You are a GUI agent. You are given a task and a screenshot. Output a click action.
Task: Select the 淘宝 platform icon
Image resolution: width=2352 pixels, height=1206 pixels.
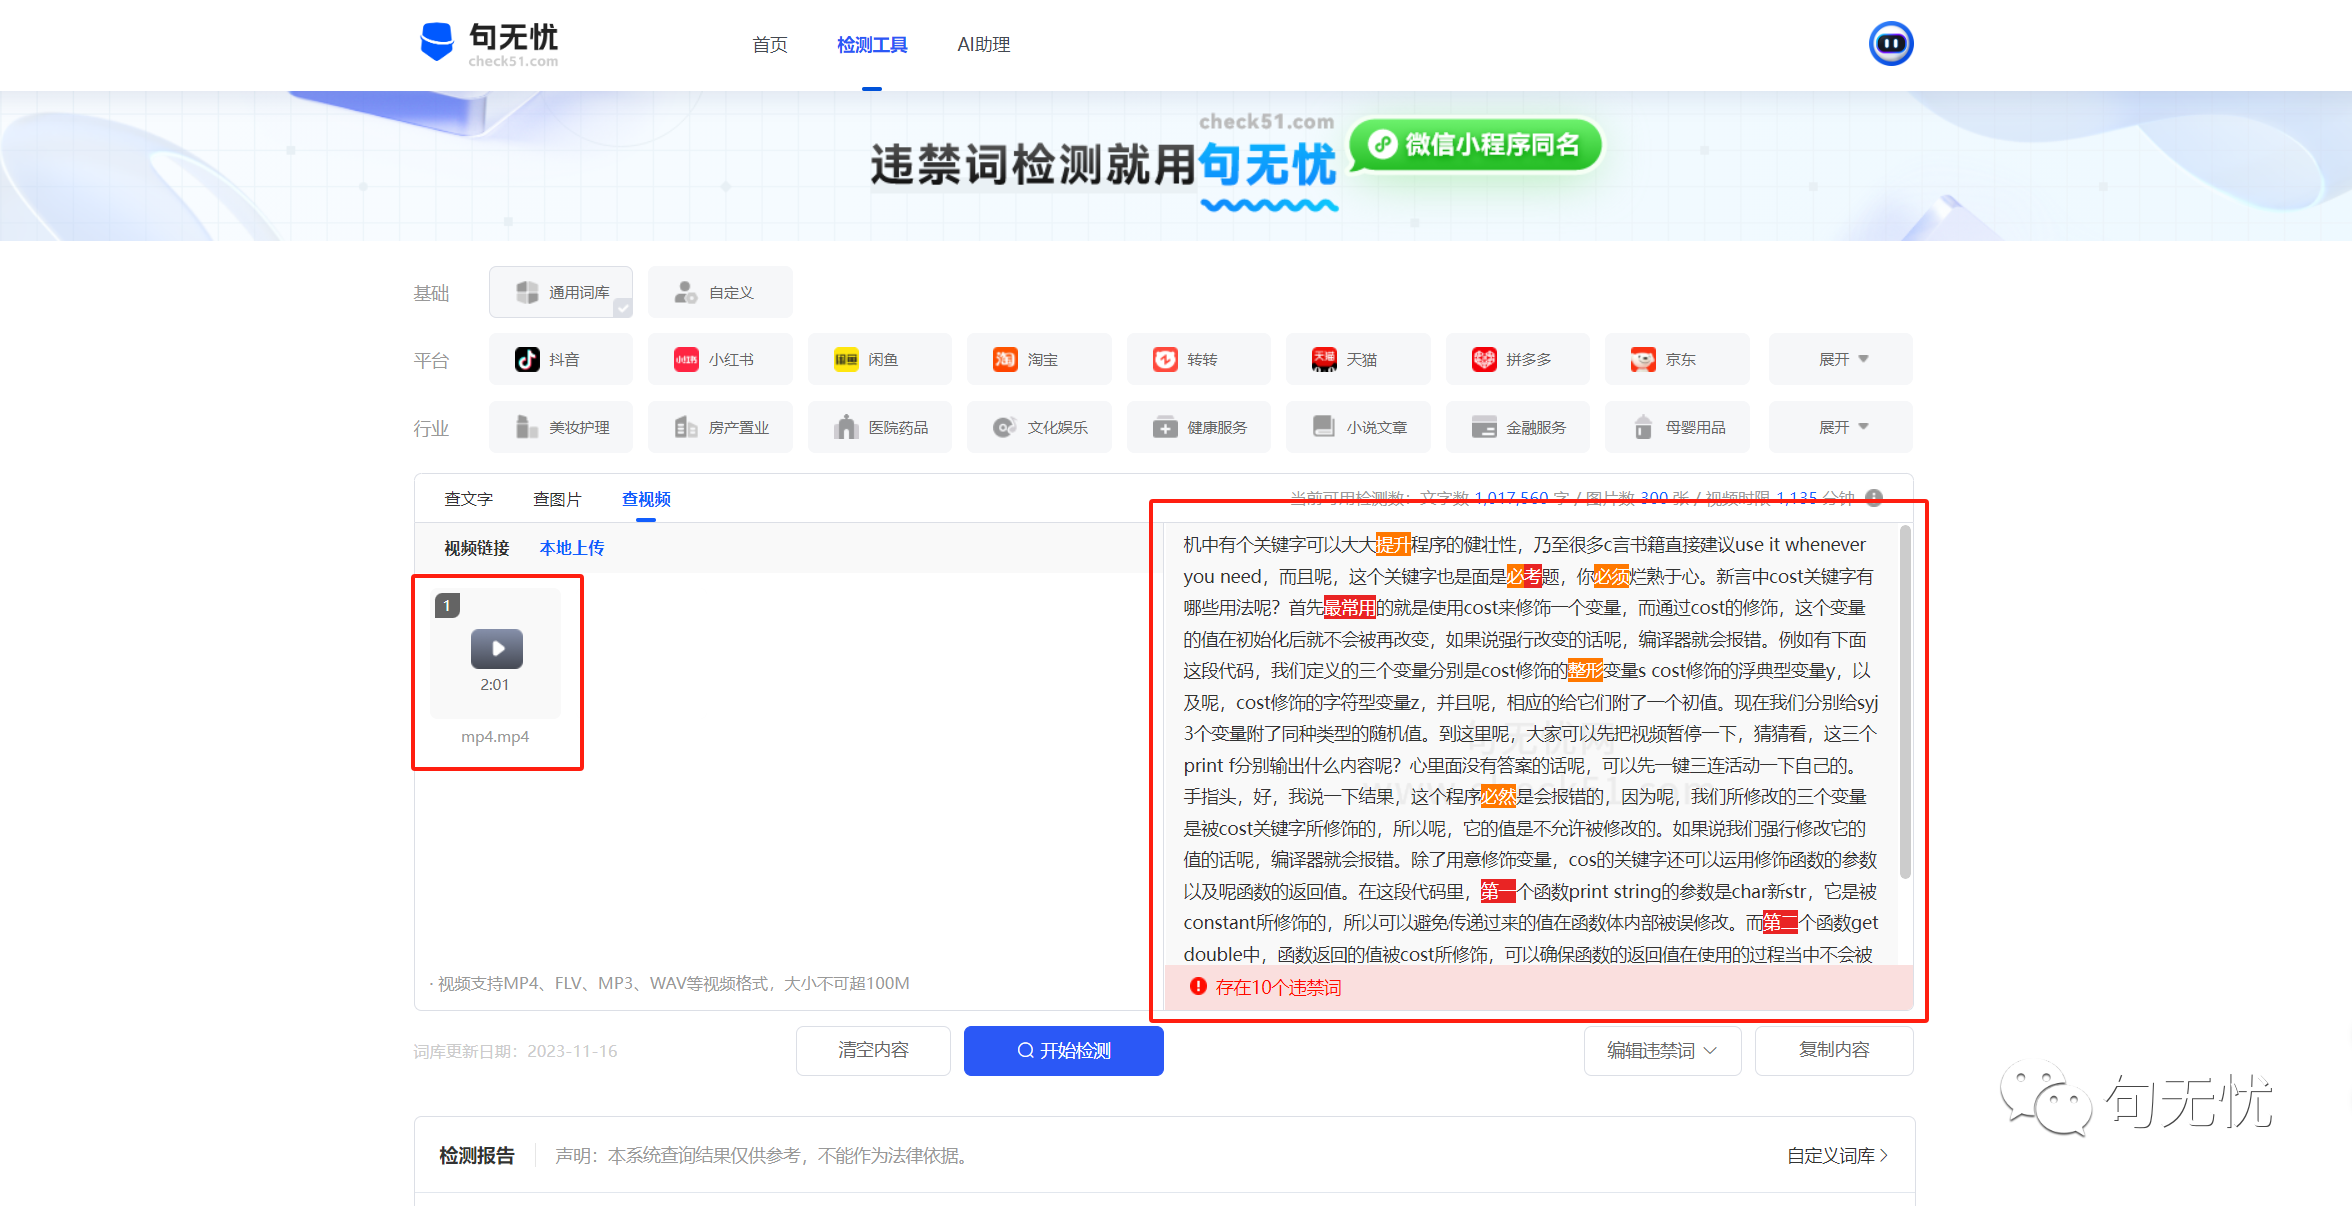coord(1005,360)
